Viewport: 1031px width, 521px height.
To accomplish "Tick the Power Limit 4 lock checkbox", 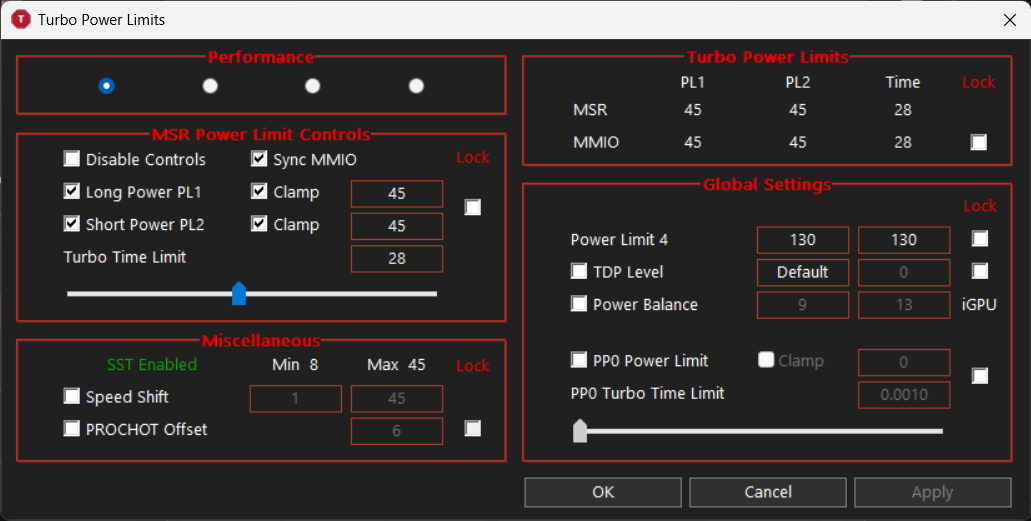I will 980,239.
